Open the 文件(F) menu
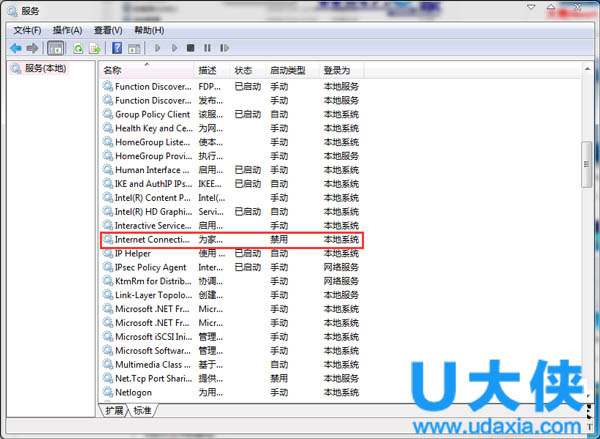 point(27,31)
